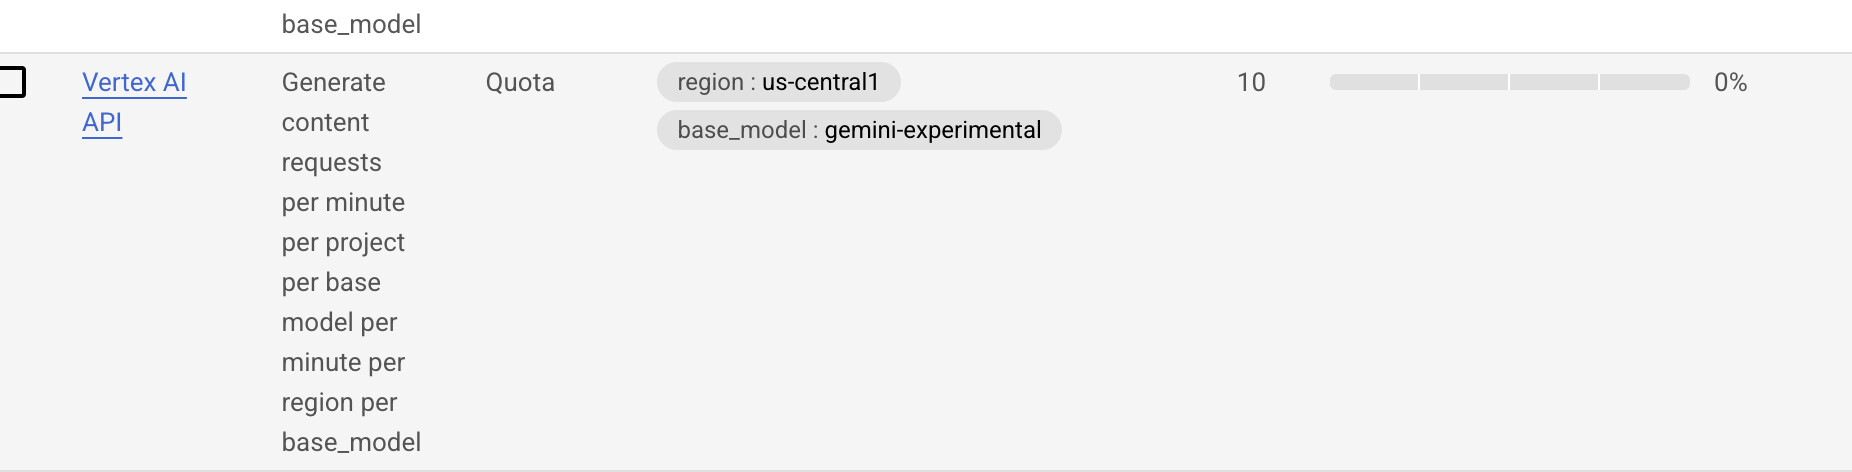Viewport: 1852px width, 472px height.
Task: Click the us-central1 value text
Action: (x=820, y=82)
